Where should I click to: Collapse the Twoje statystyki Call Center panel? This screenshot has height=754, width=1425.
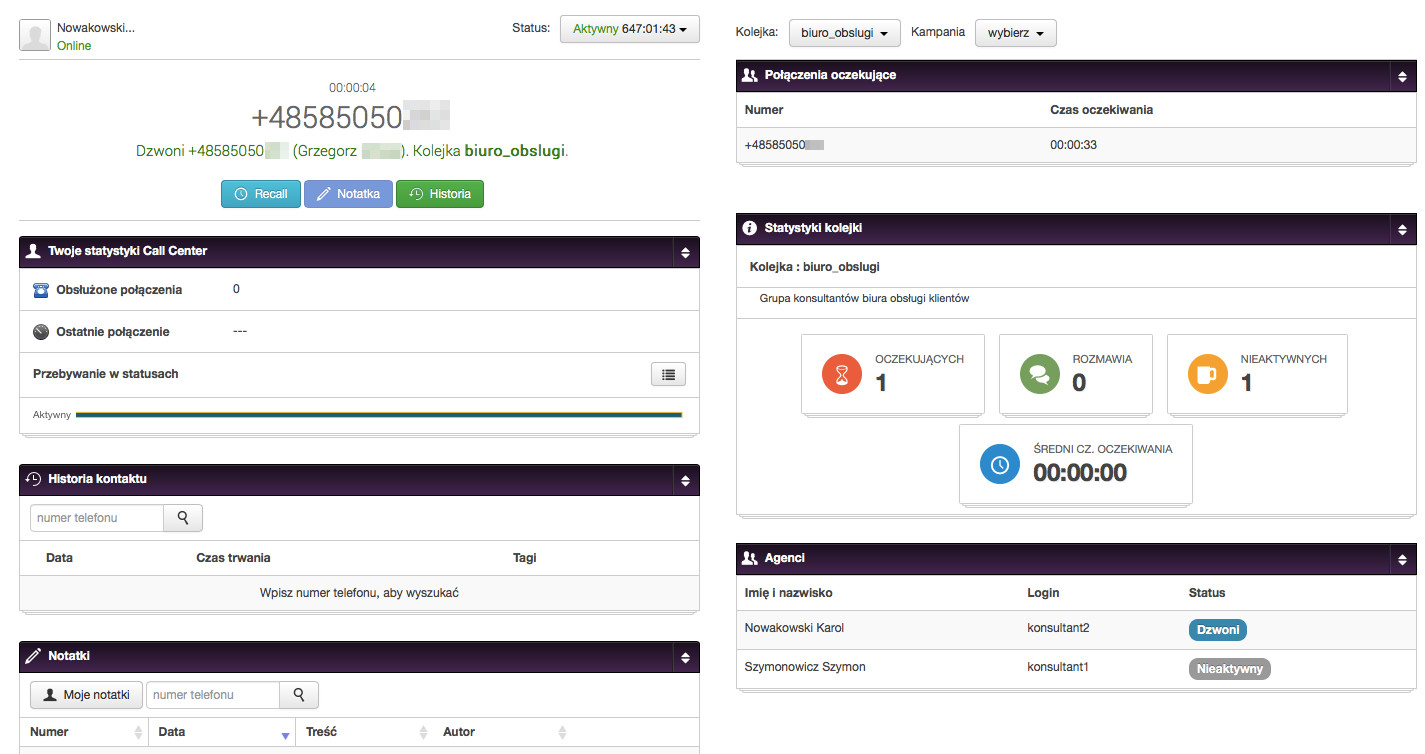pos(685,252)
